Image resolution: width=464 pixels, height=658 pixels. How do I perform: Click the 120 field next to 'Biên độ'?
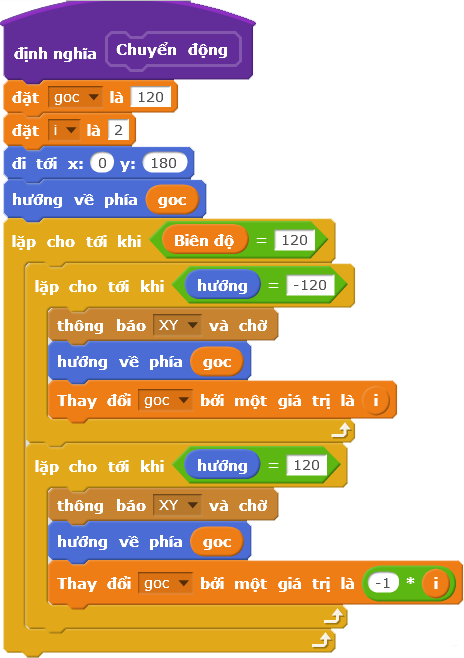click(295, 240)
